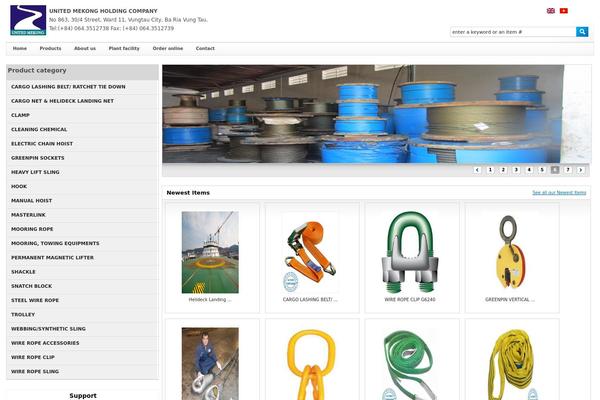Open the Greenpin vertical clamp image

coord(510,252)
